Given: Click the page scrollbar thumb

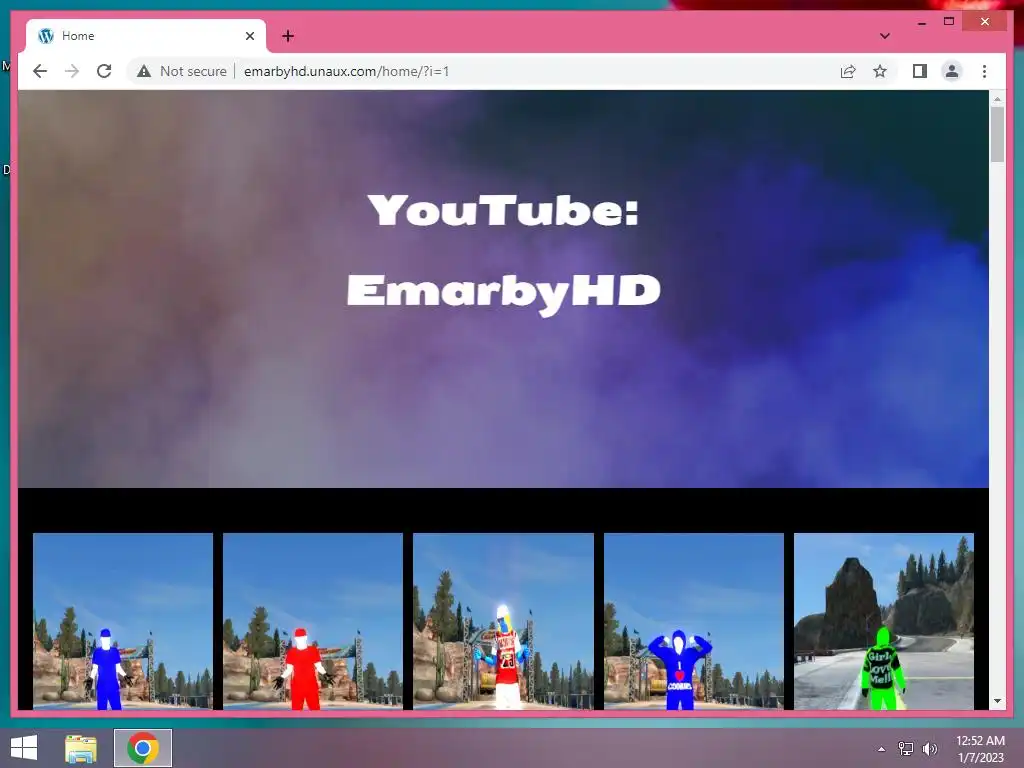Looking at the screenshot, I should [x=997, y=134].
